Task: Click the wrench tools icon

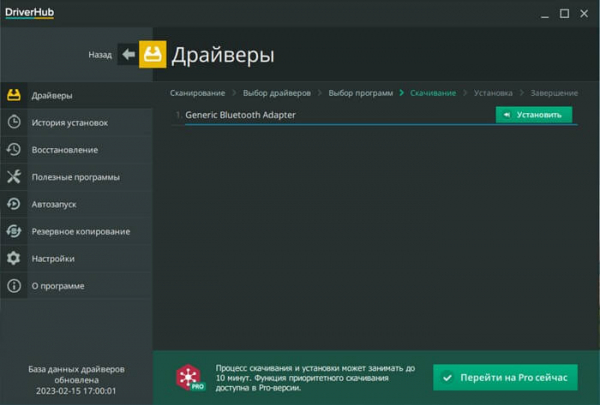Action: coord(14,176)
